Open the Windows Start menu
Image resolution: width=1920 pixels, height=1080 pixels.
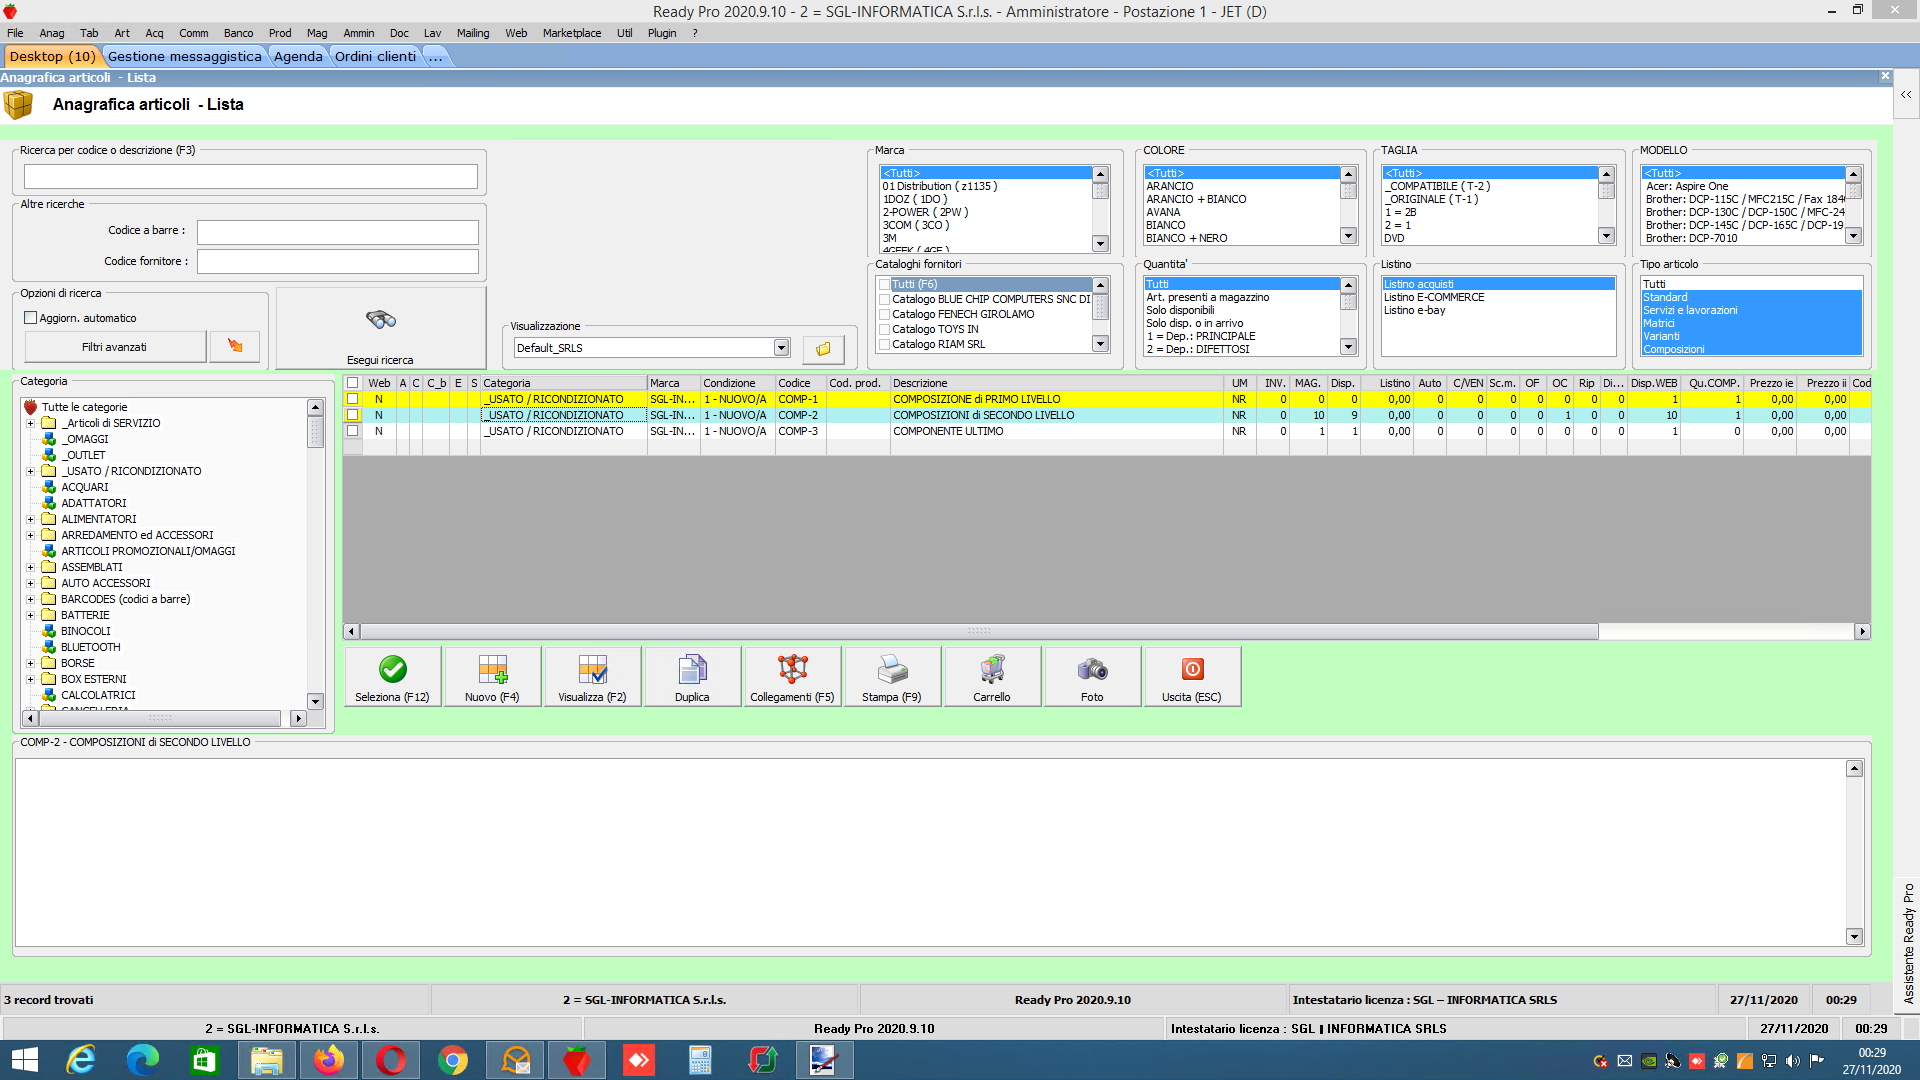[24, 1060]
